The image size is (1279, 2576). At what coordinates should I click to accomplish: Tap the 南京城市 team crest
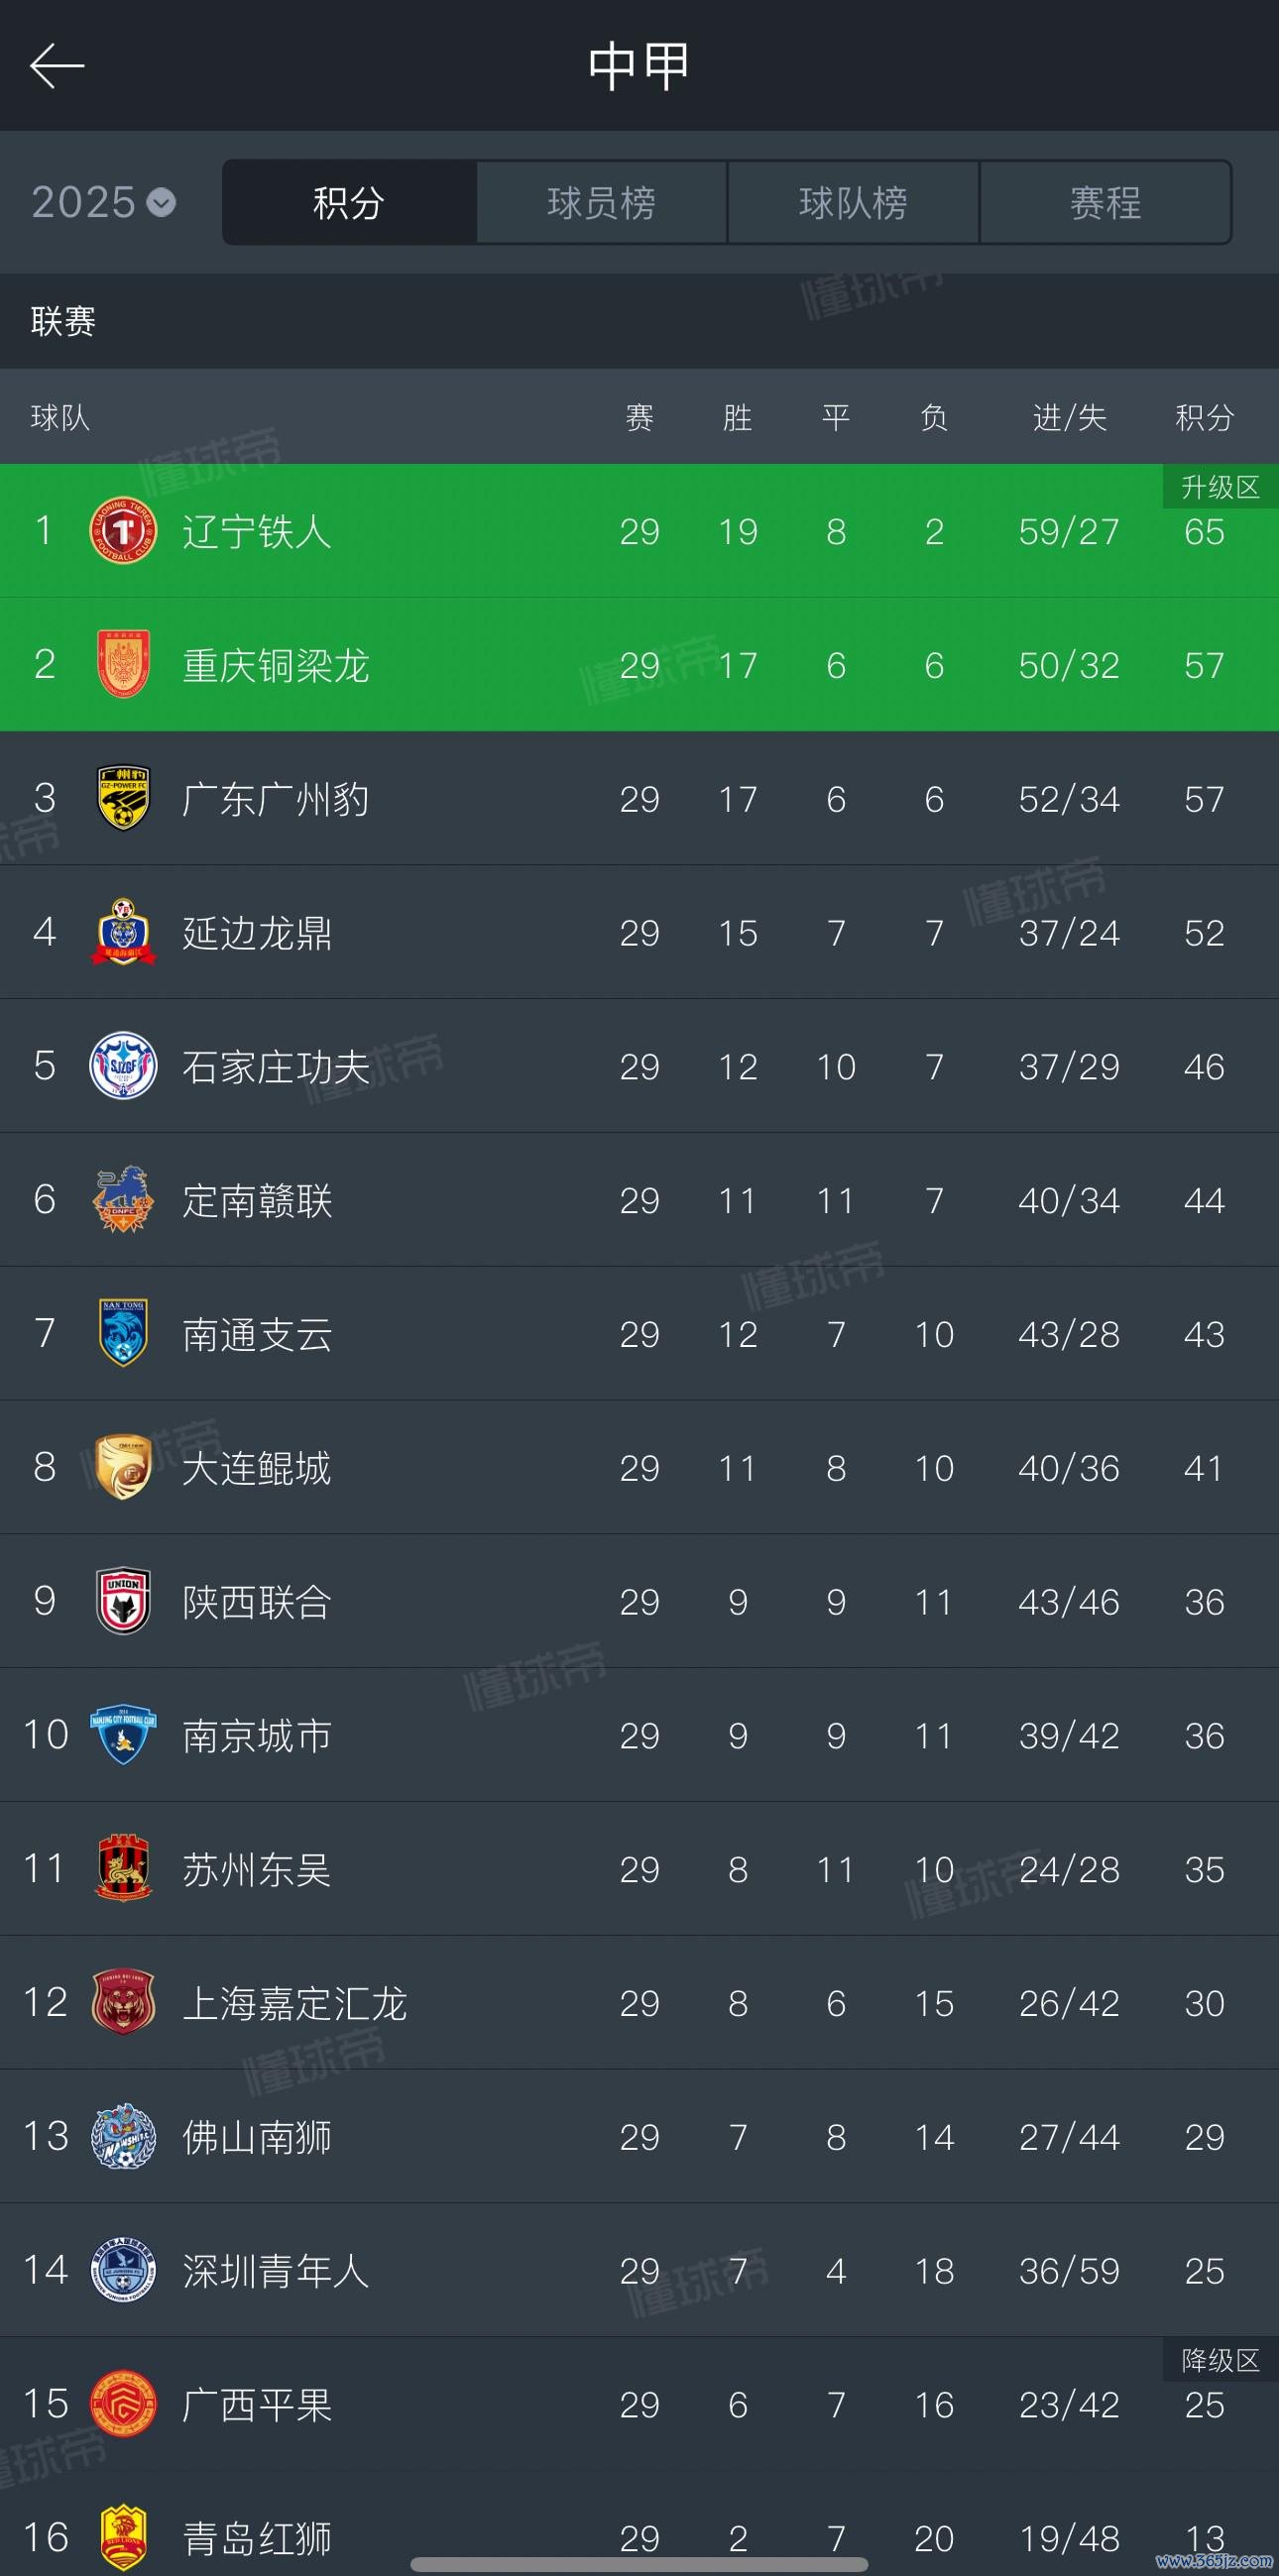pos(123,1735)
